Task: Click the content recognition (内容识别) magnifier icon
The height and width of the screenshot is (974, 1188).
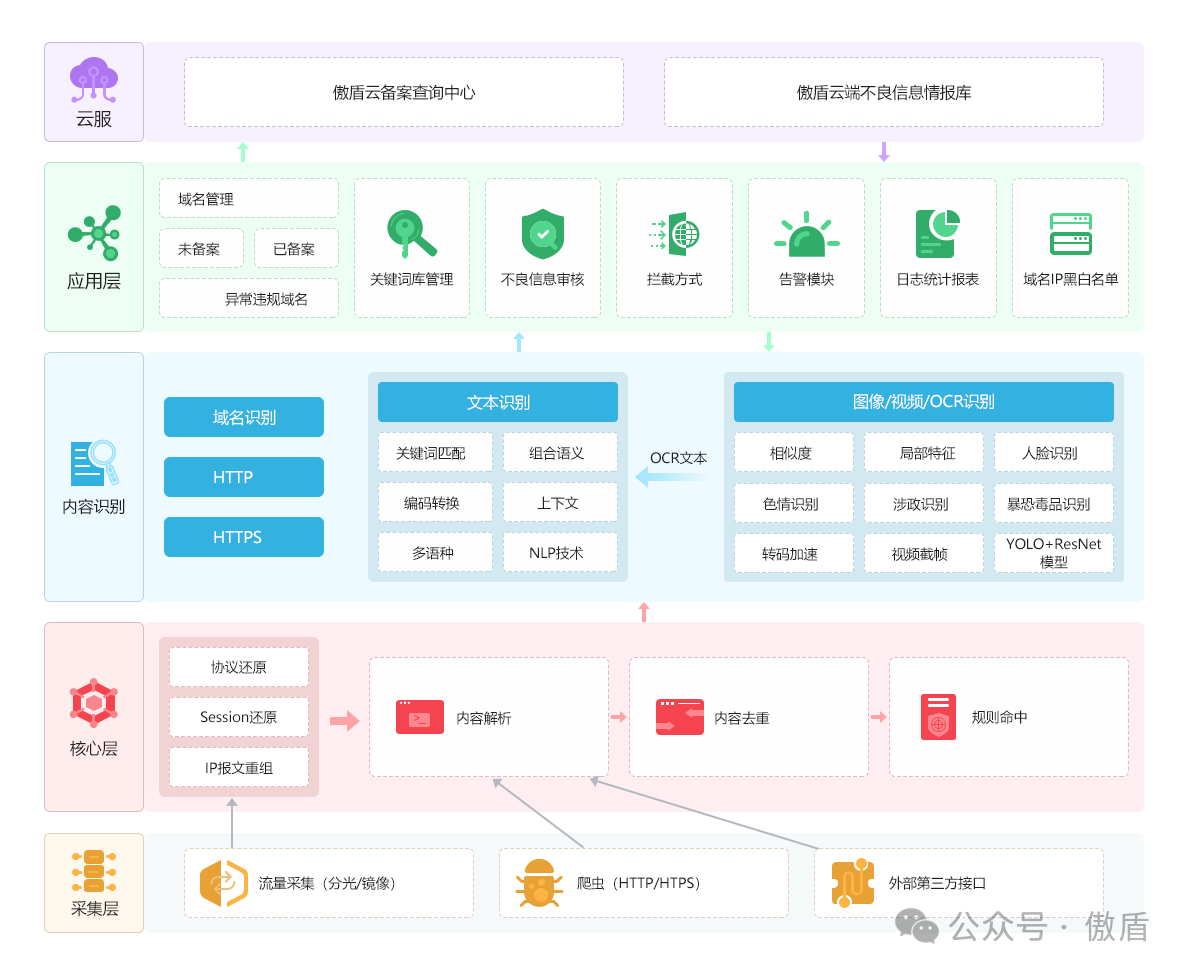Action: tap(94, 463)
